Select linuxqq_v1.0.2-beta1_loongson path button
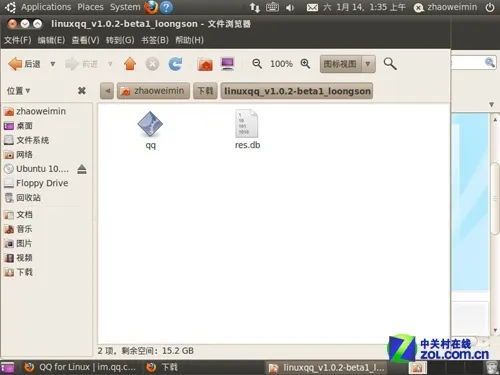Image resolution: width=500 pixels, height=375 pixels. coord(297,91)
